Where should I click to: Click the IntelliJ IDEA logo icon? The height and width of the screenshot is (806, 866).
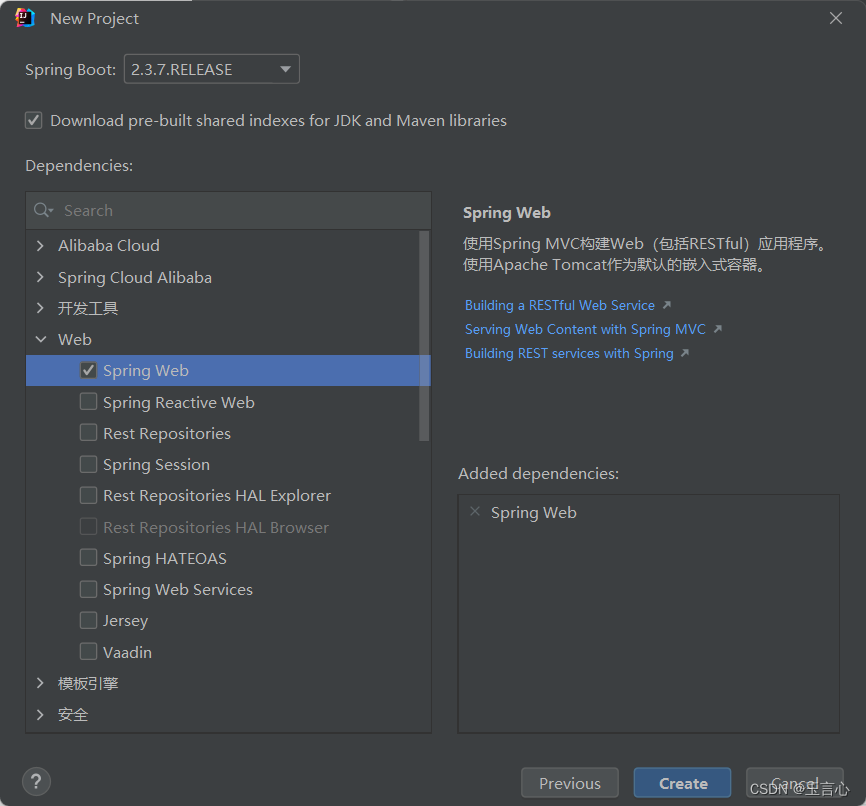[25, 18]
